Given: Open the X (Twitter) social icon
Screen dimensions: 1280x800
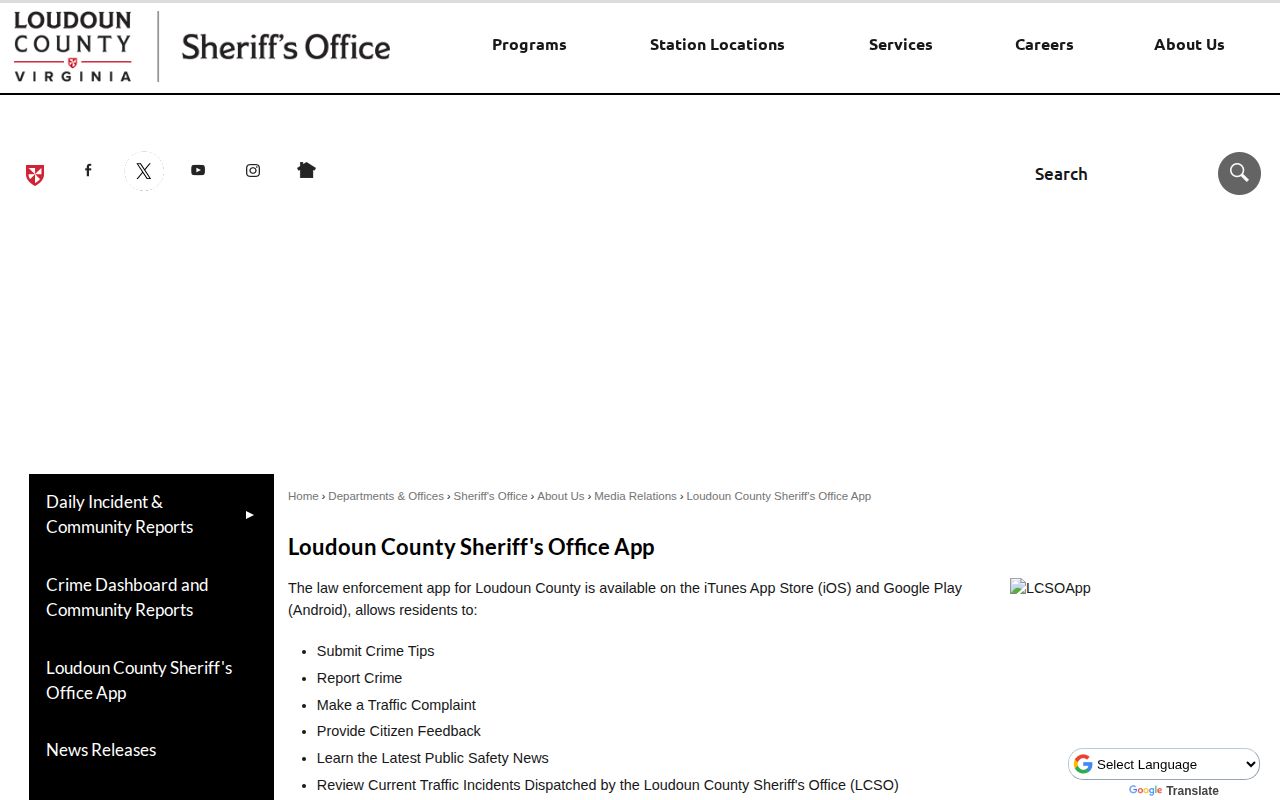Looking at the screenshot, I should (x=144, y=171).
